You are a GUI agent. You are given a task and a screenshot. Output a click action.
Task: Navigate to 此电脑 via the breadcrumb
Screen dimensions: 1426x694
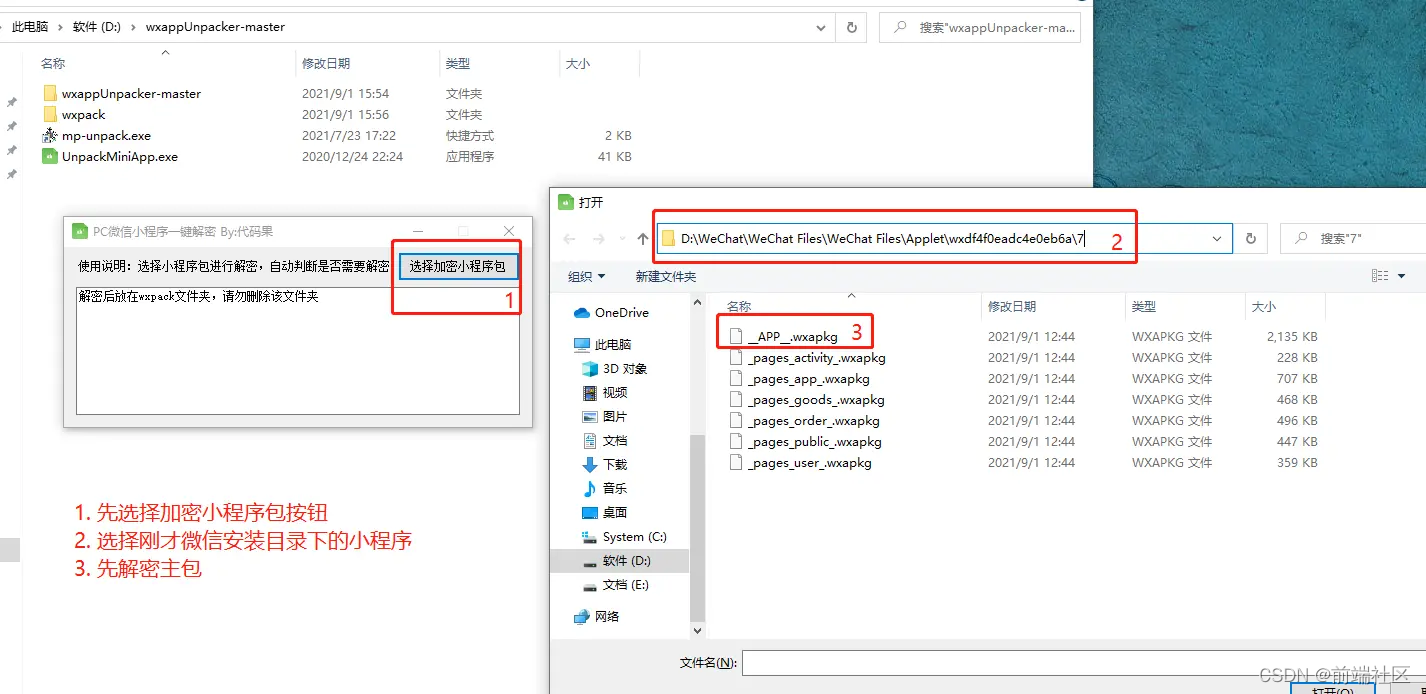coord(30,27)
